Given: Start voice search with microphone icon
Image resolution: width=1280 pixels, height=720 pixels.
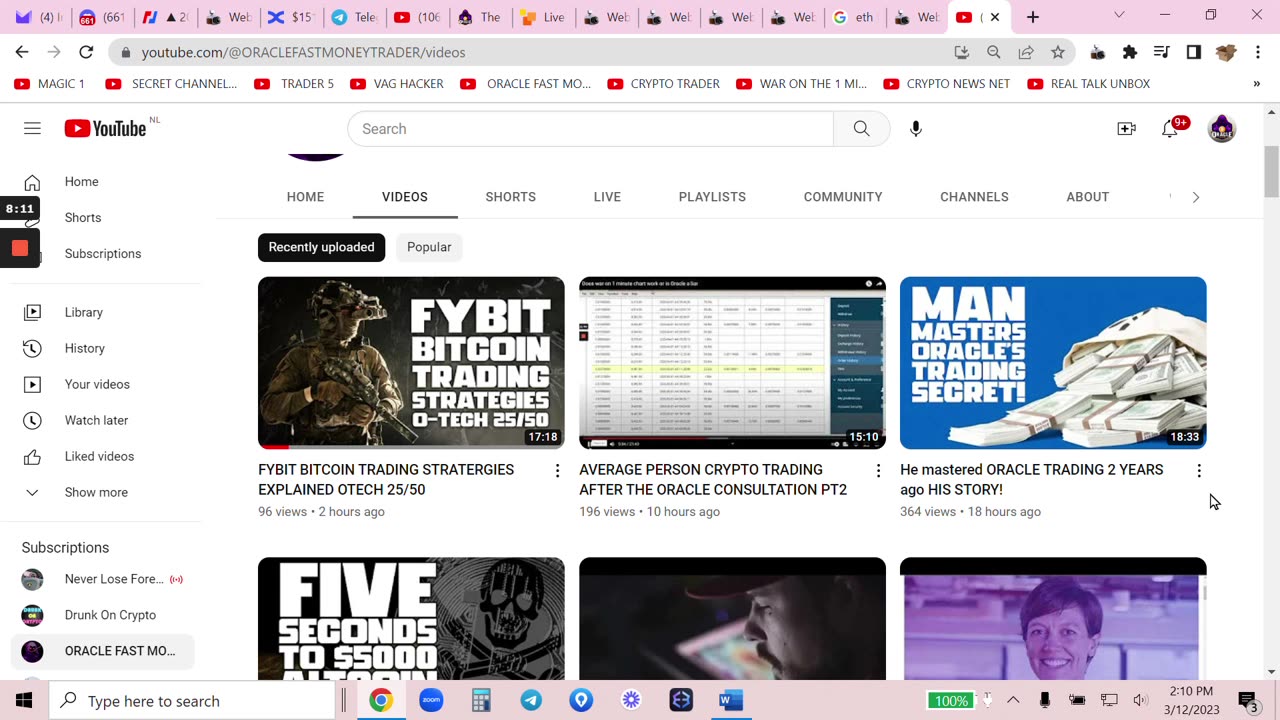Looking at the screenshot, I should point(915,129).
